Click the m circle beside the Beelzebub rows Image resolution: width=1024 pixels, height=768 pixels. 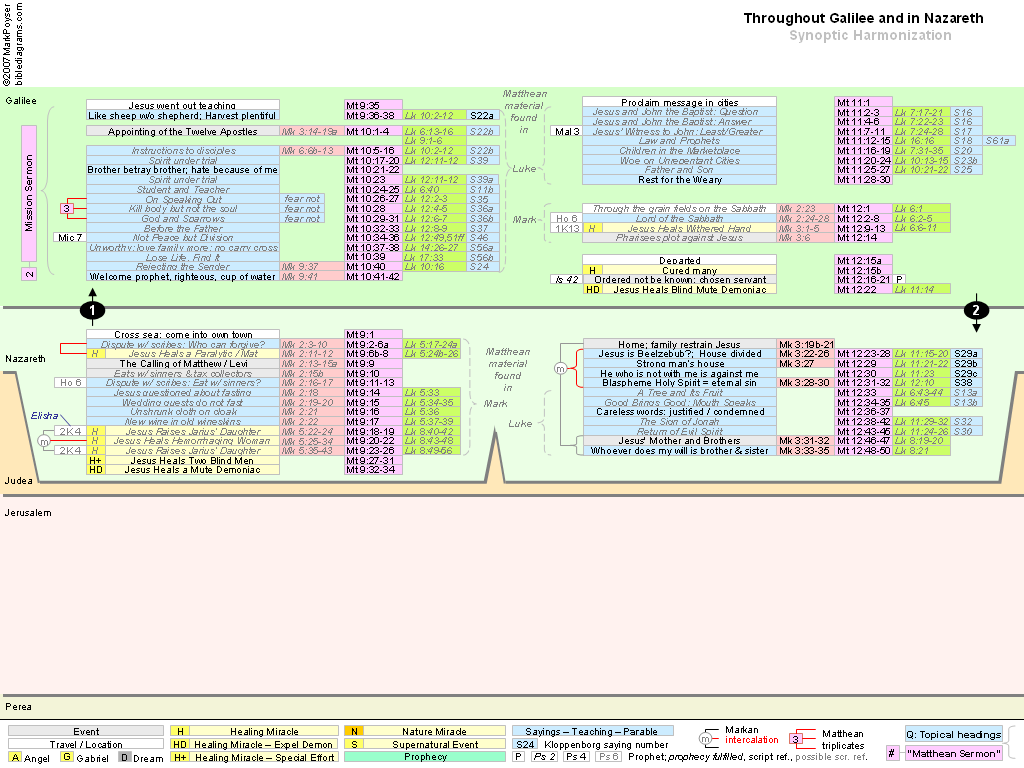(560, 368)
